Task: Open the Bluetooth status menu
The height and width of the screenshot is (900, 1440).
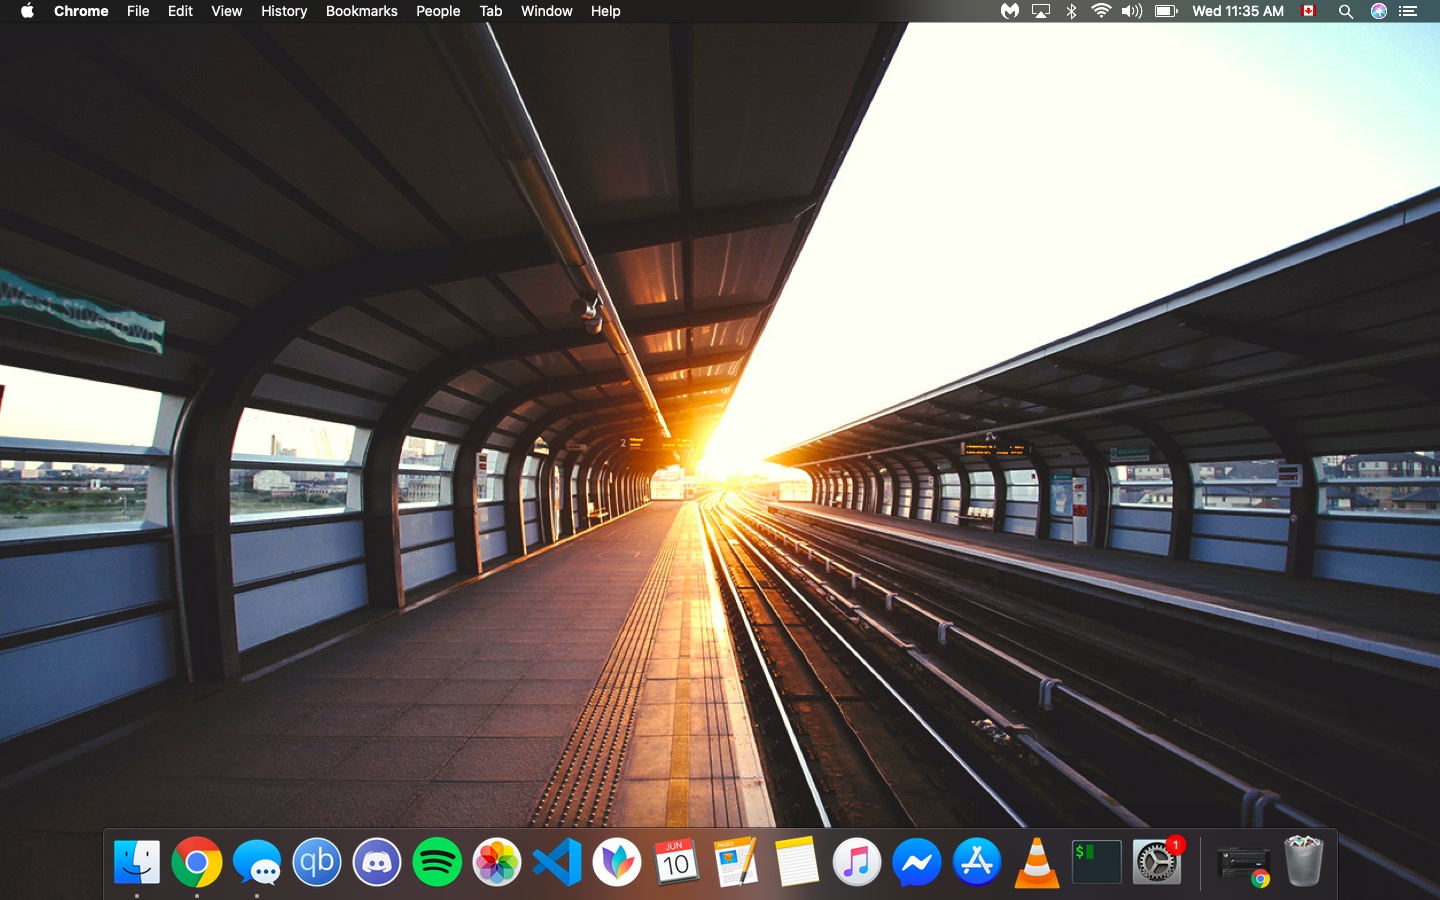Action: pyautogui.click(x=1071, y=11)
